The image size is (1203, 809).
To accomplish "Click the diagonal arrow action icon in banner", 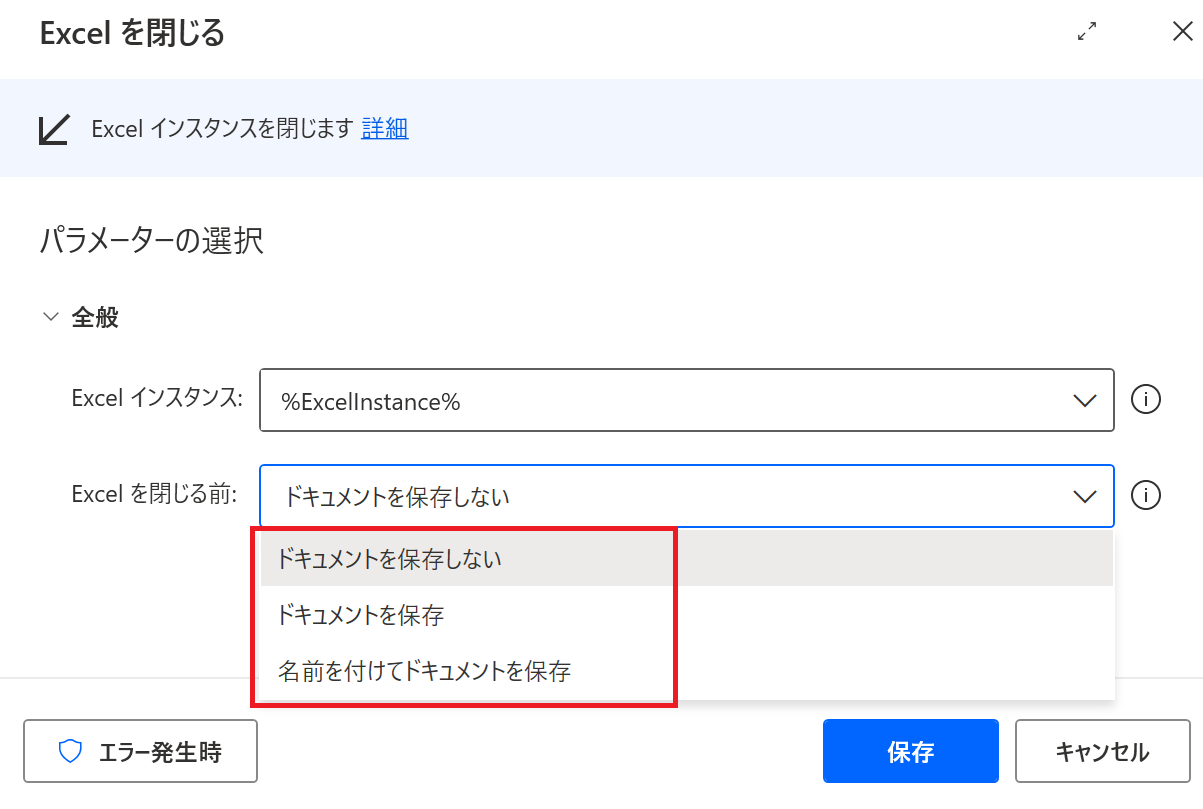I will (x=53, y=129).
